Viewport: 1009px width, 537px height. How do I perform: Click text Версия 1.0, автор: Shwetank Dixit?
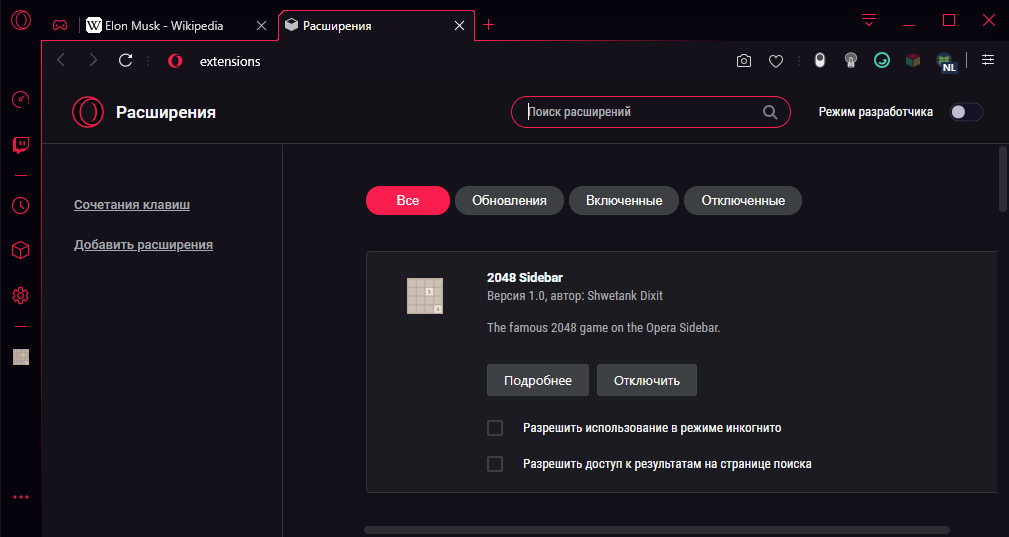coord(575,296)
